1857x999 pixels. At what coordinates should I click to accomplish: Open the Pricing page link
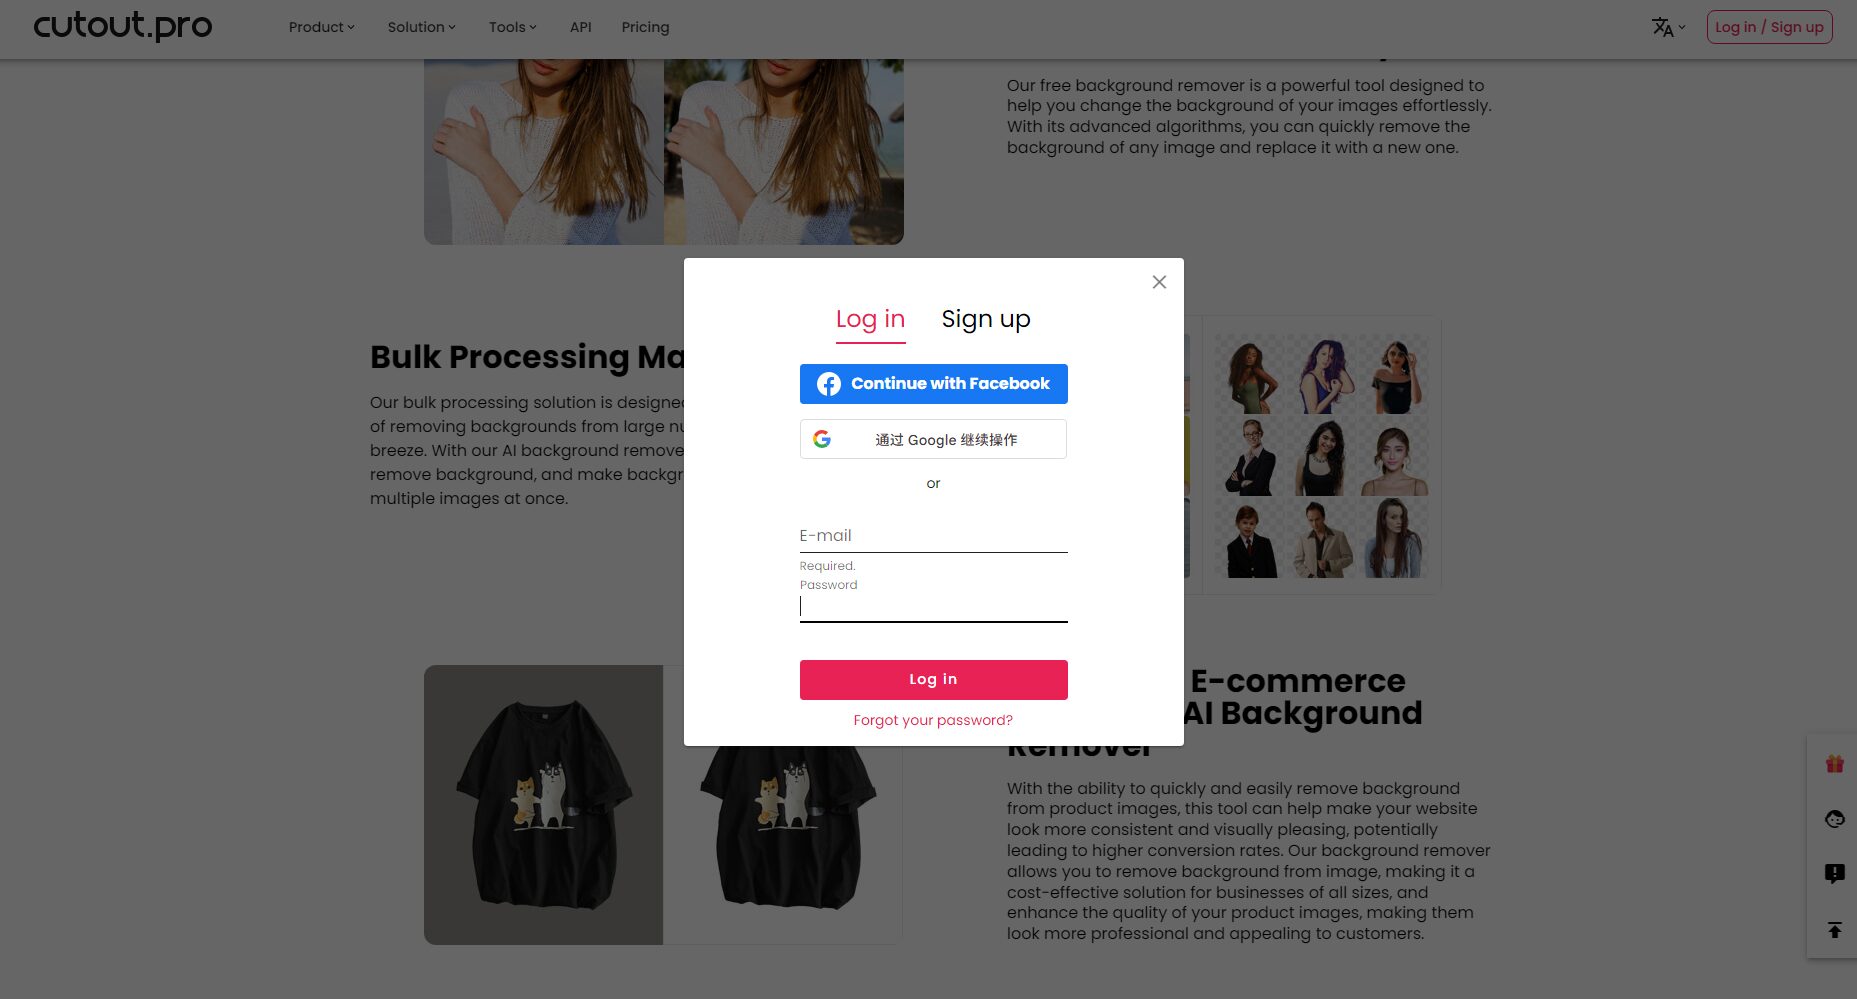click(x=645, y=27)
